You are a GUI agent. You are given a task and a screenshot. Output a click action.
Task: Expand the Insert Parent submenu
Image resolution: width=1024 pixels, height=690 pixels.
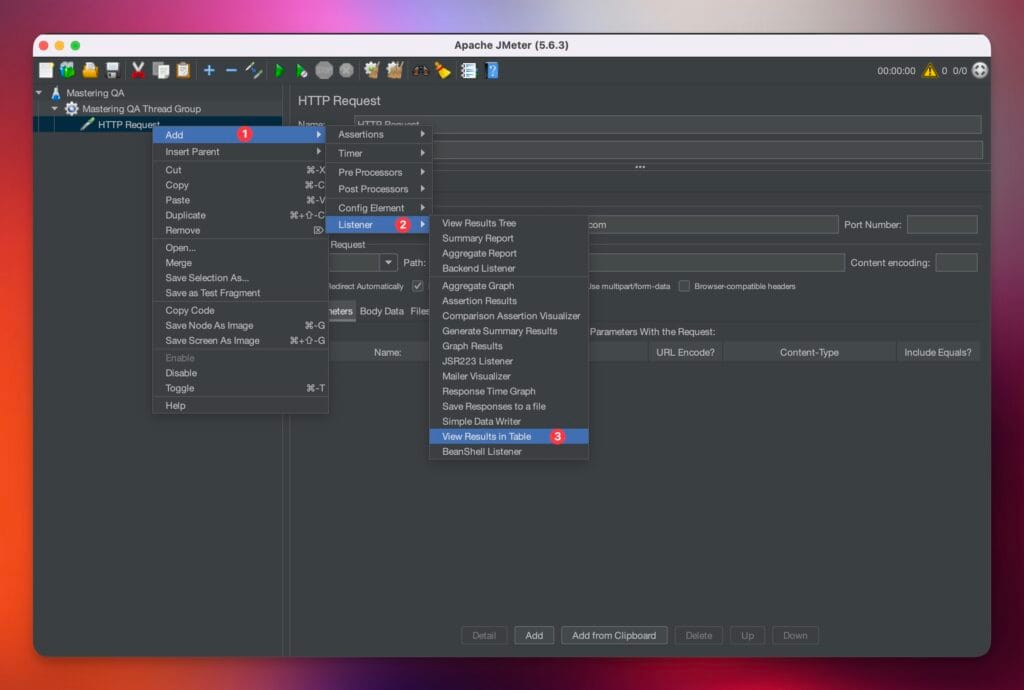tap(240, 151)
